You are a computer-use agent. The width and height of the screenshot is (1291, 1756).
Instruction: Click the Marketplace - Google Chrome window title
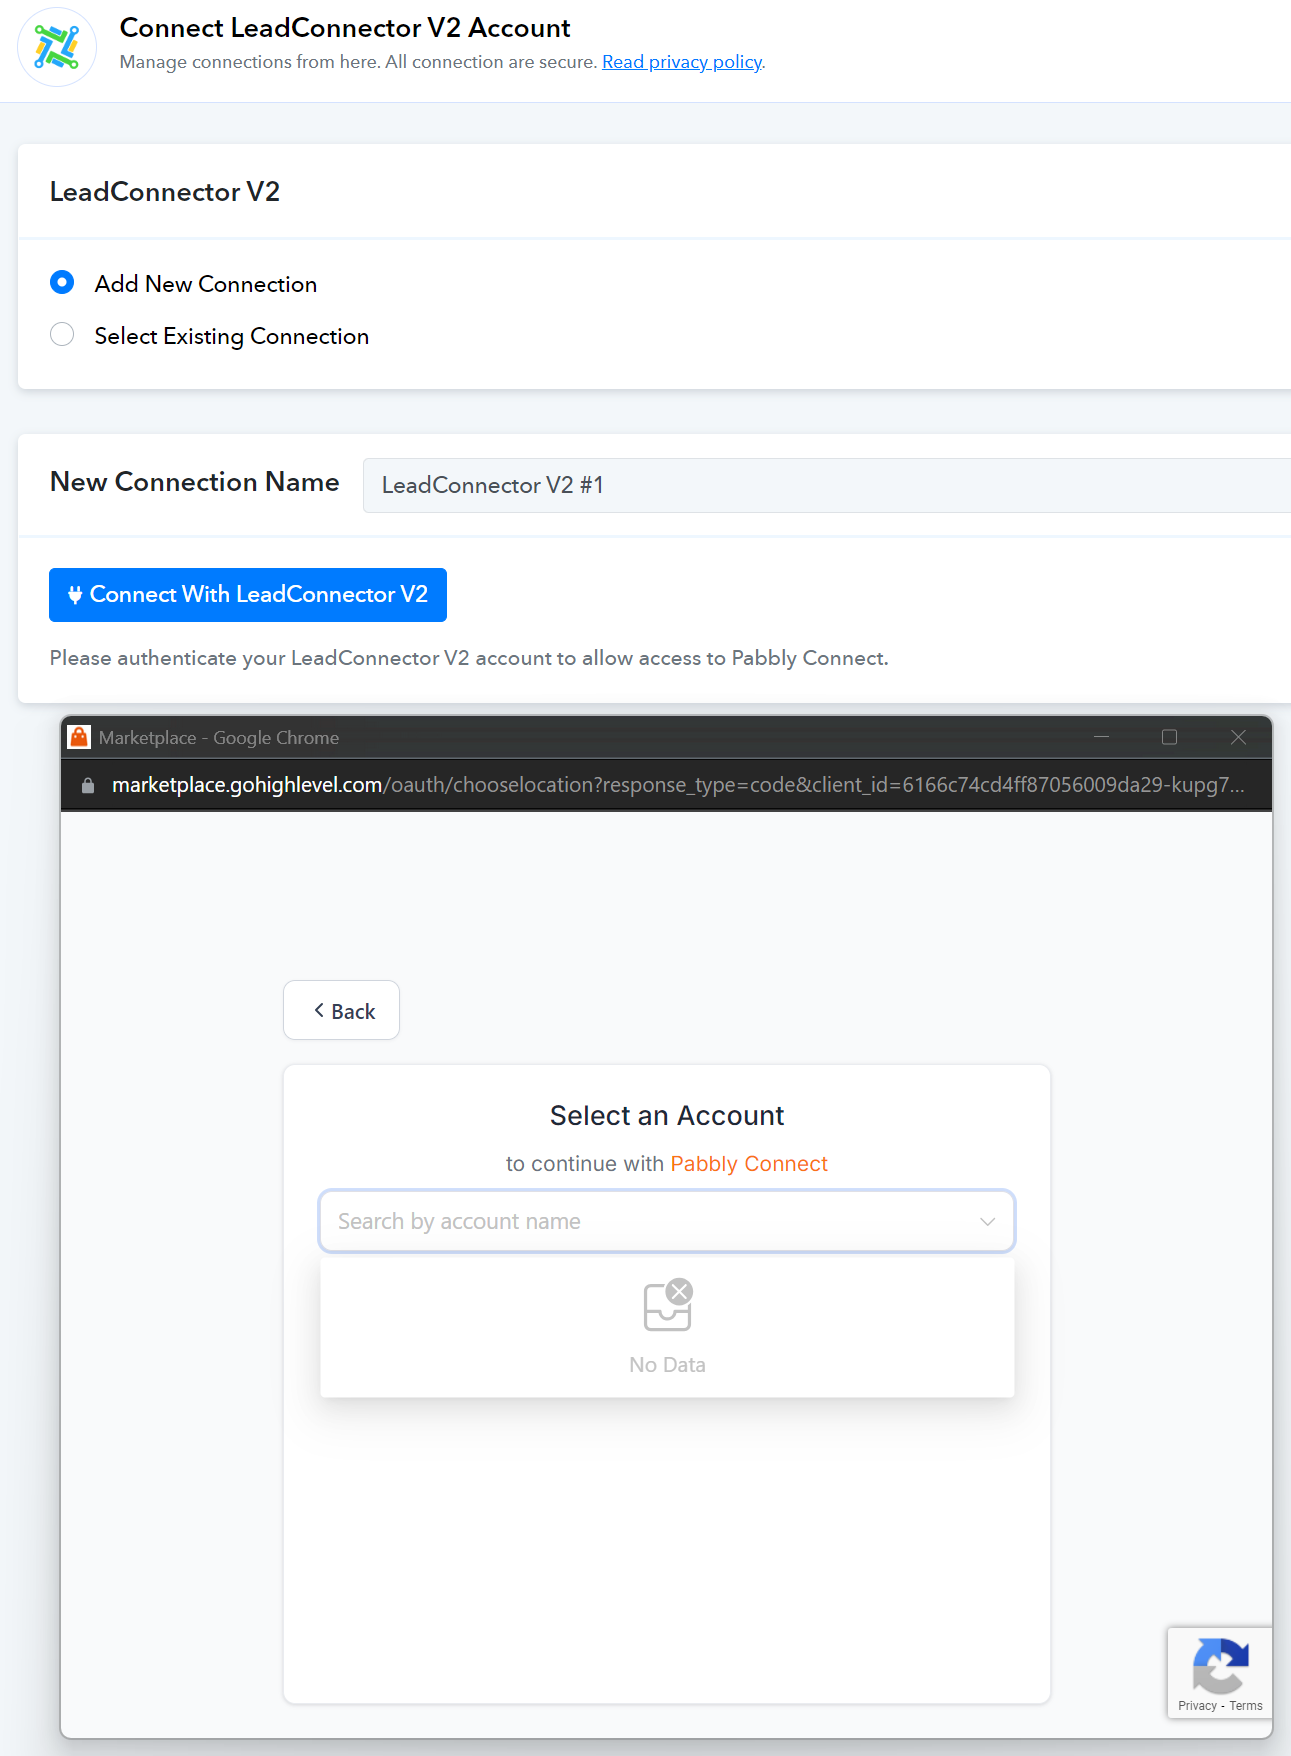click(x=219, y=738)
